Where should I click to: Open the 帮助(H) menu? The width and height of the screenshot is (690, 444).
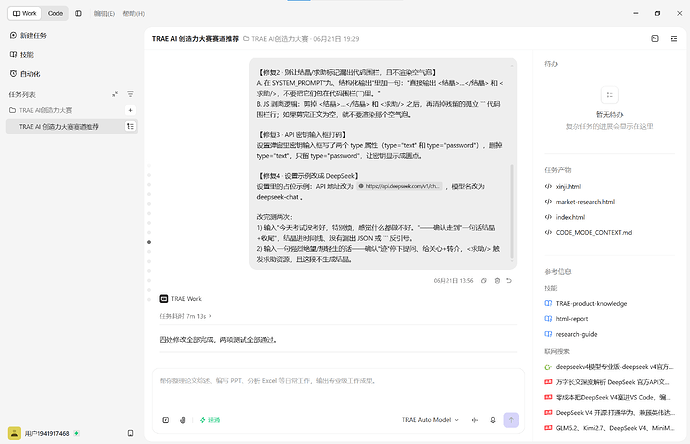point(133,14)
